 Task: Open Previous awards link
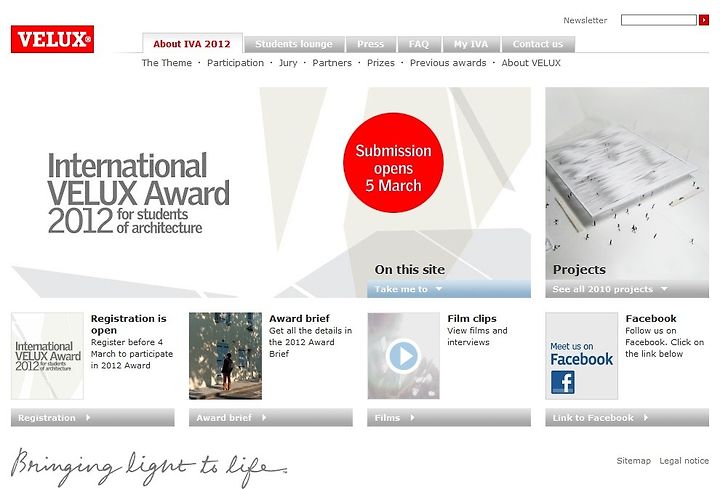coord(448,63)
